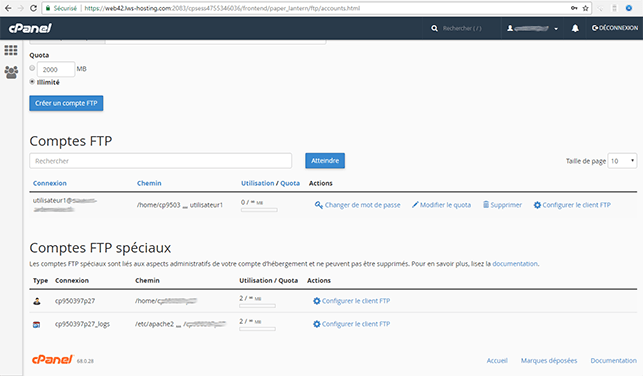Click Créer un compte FTP button
Screen dimensions: 643x376
click(x=66, y=103)
